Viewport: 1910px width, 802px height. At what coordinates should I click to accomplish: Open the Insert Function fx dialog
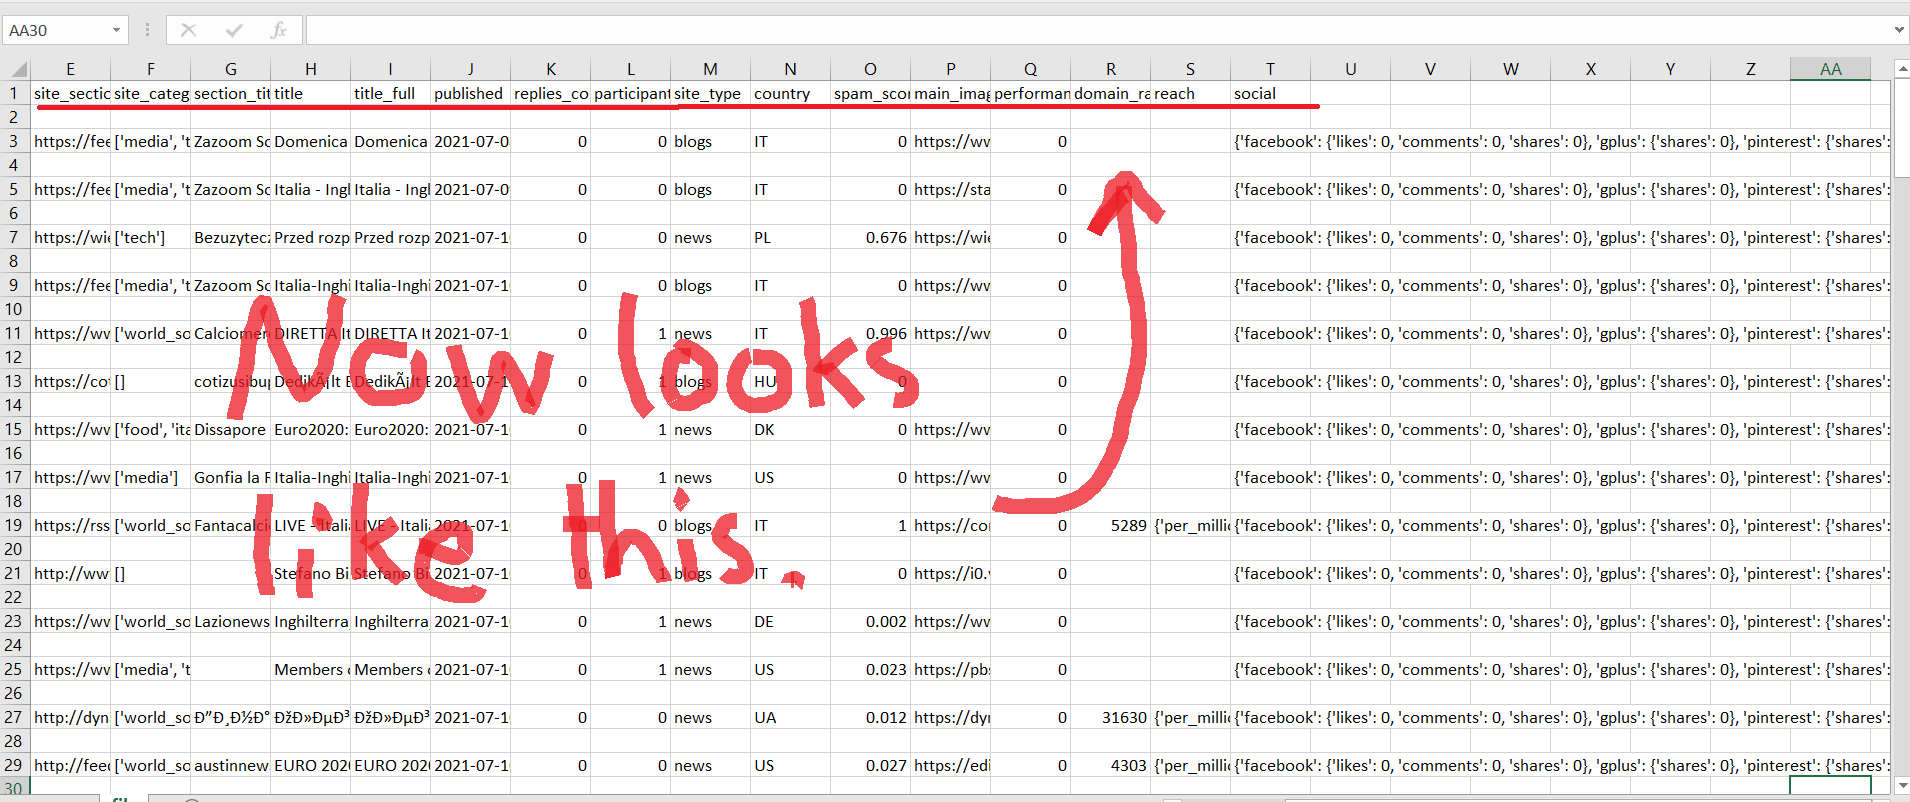279,30
